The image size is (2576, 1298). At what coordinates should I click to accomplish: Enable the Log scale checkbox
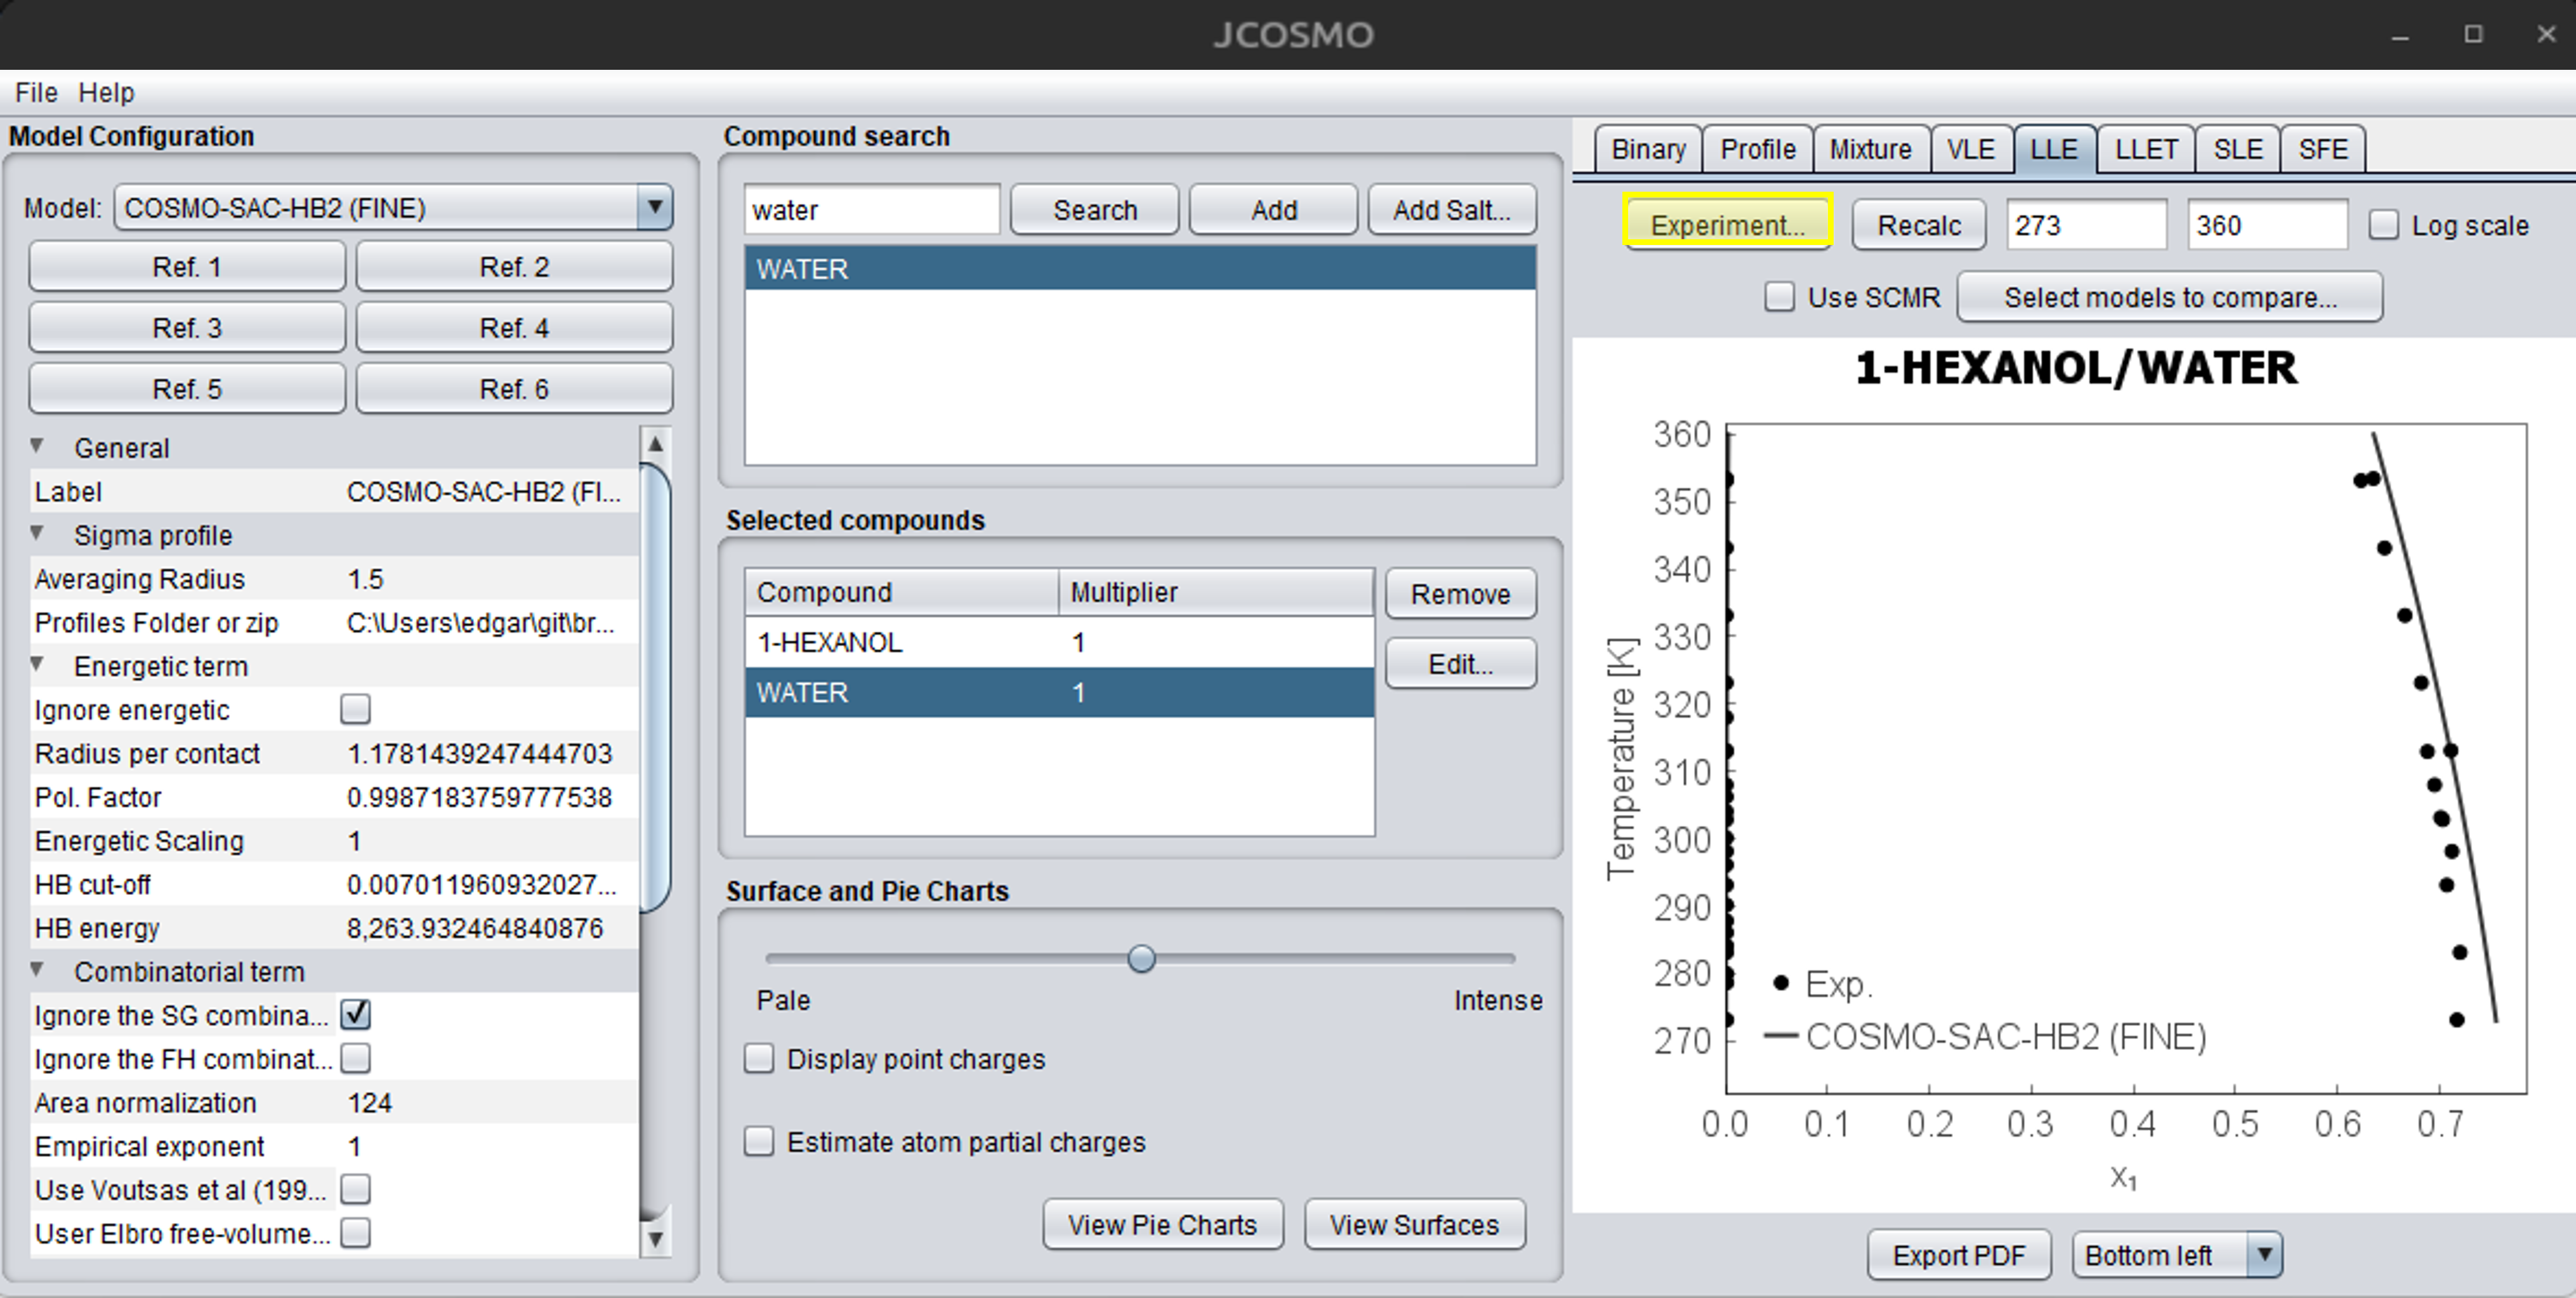pos(2383,225)
